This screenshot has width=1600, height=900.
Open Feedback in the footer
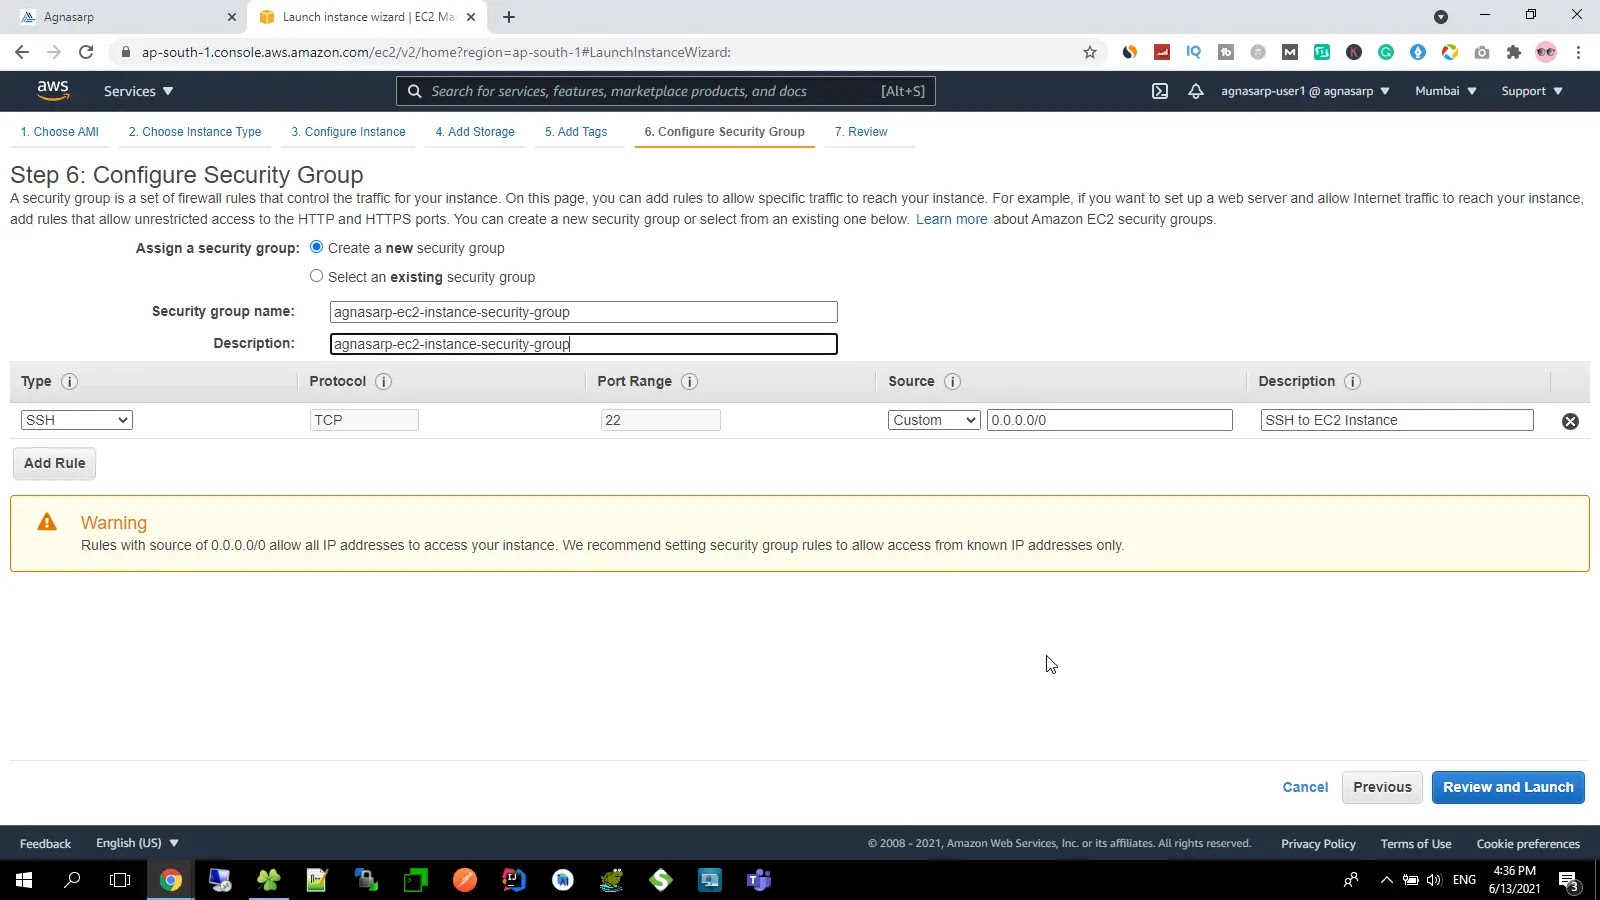click(x=45, y=844)
